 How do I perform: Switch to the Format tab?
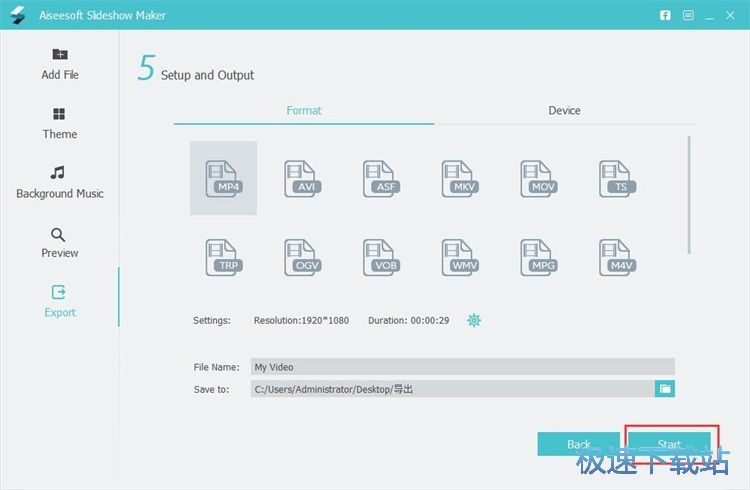coord(304,111)
